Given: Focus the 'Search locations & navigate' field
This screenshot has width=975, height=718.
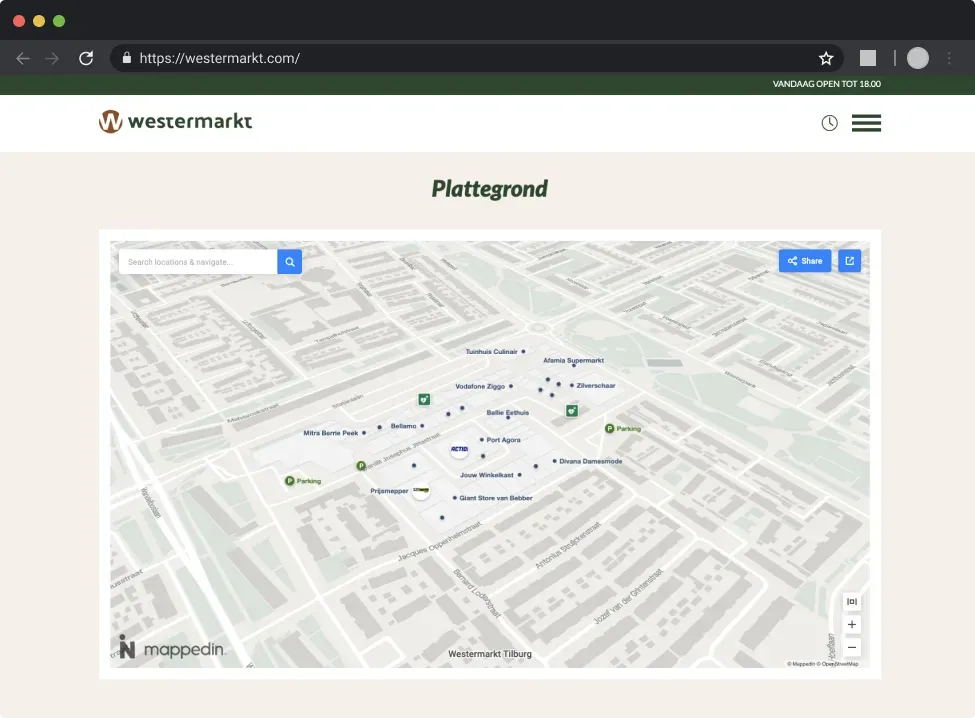Looking at the screenshot, I should 198,262.
